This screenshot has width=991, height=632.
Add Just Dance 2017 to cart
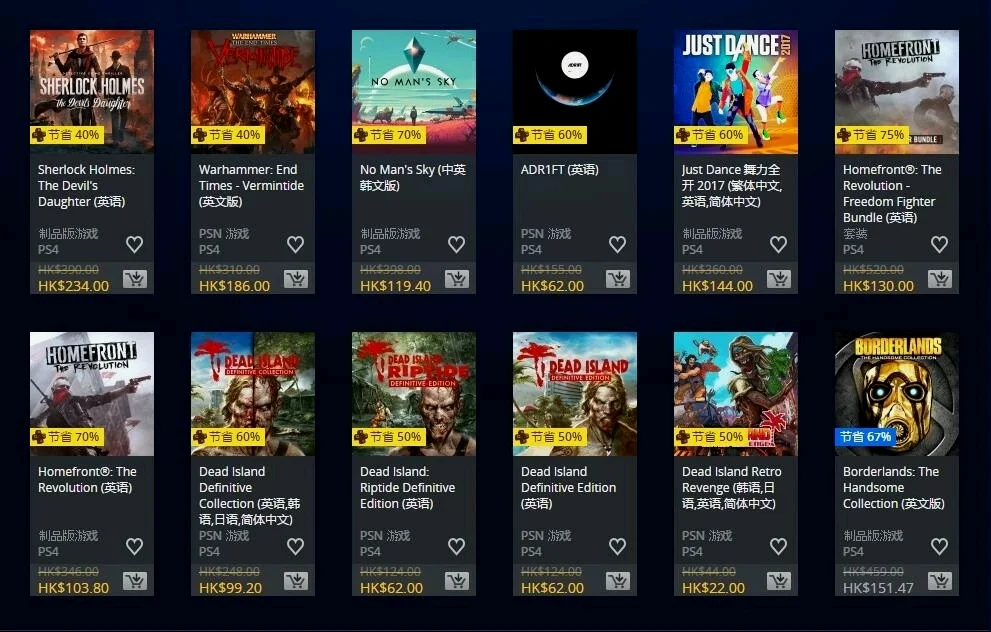click(x=779, y=279)
